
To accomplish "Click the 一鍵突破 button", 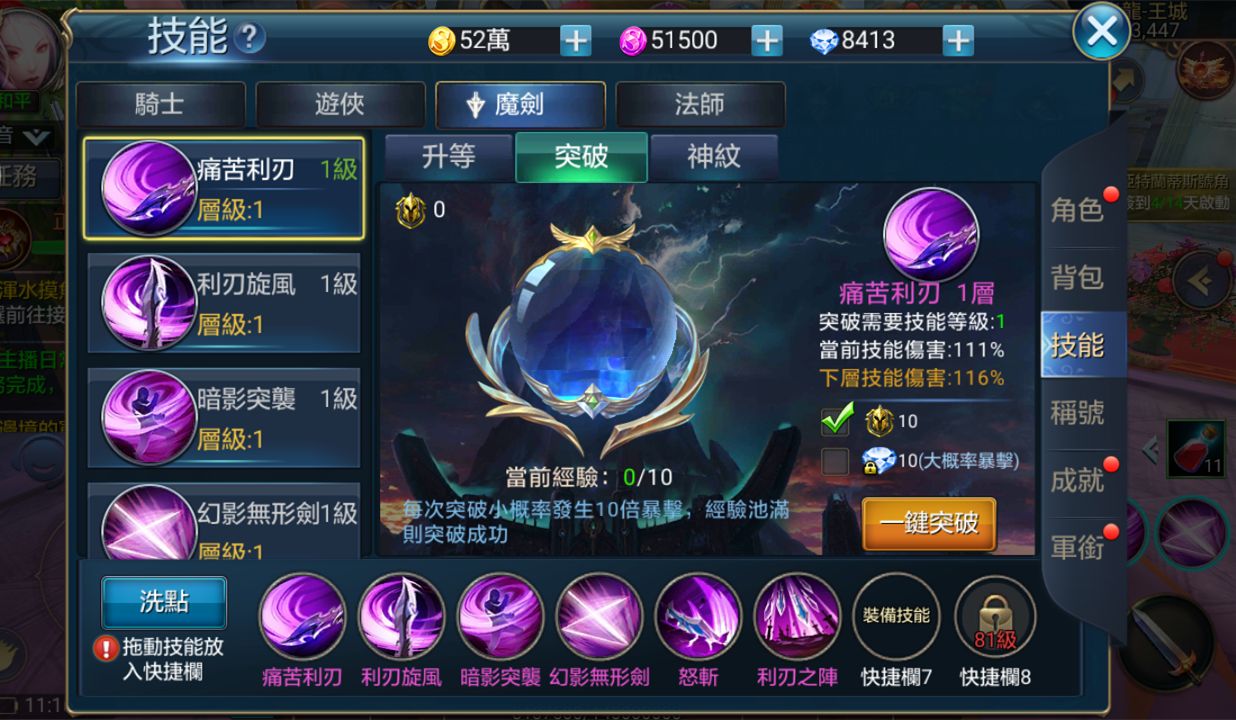I will [x=929, y=523].
